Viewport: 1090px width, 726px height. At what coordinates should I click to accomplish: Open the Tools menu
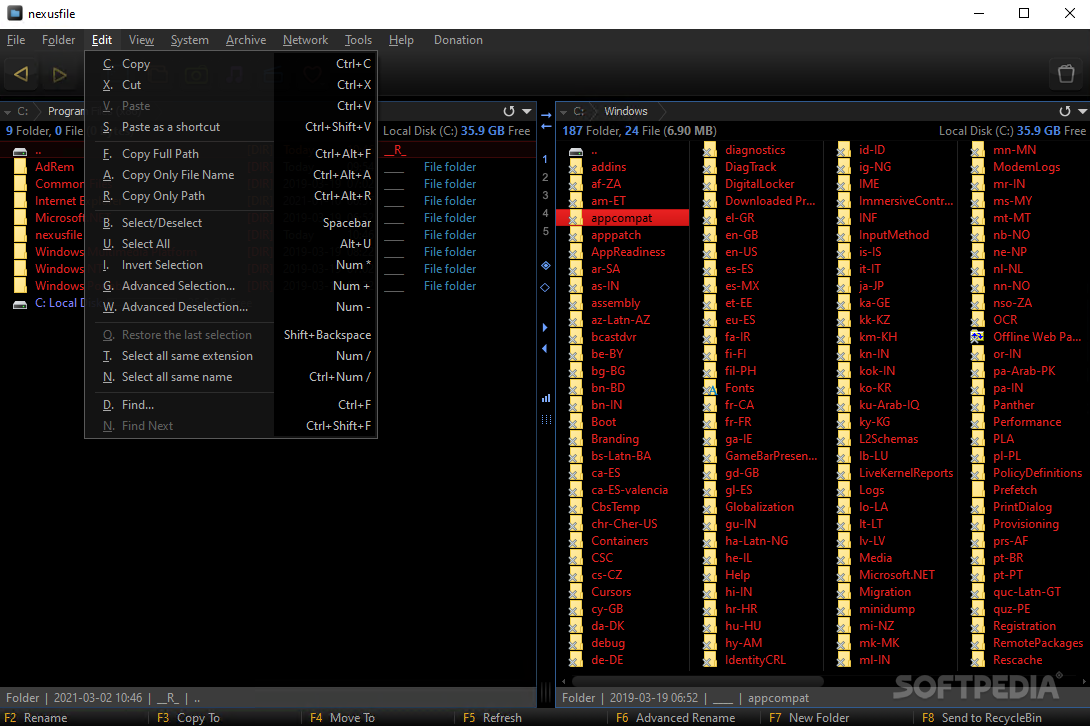pyautogui.click(x=358, y=40)
